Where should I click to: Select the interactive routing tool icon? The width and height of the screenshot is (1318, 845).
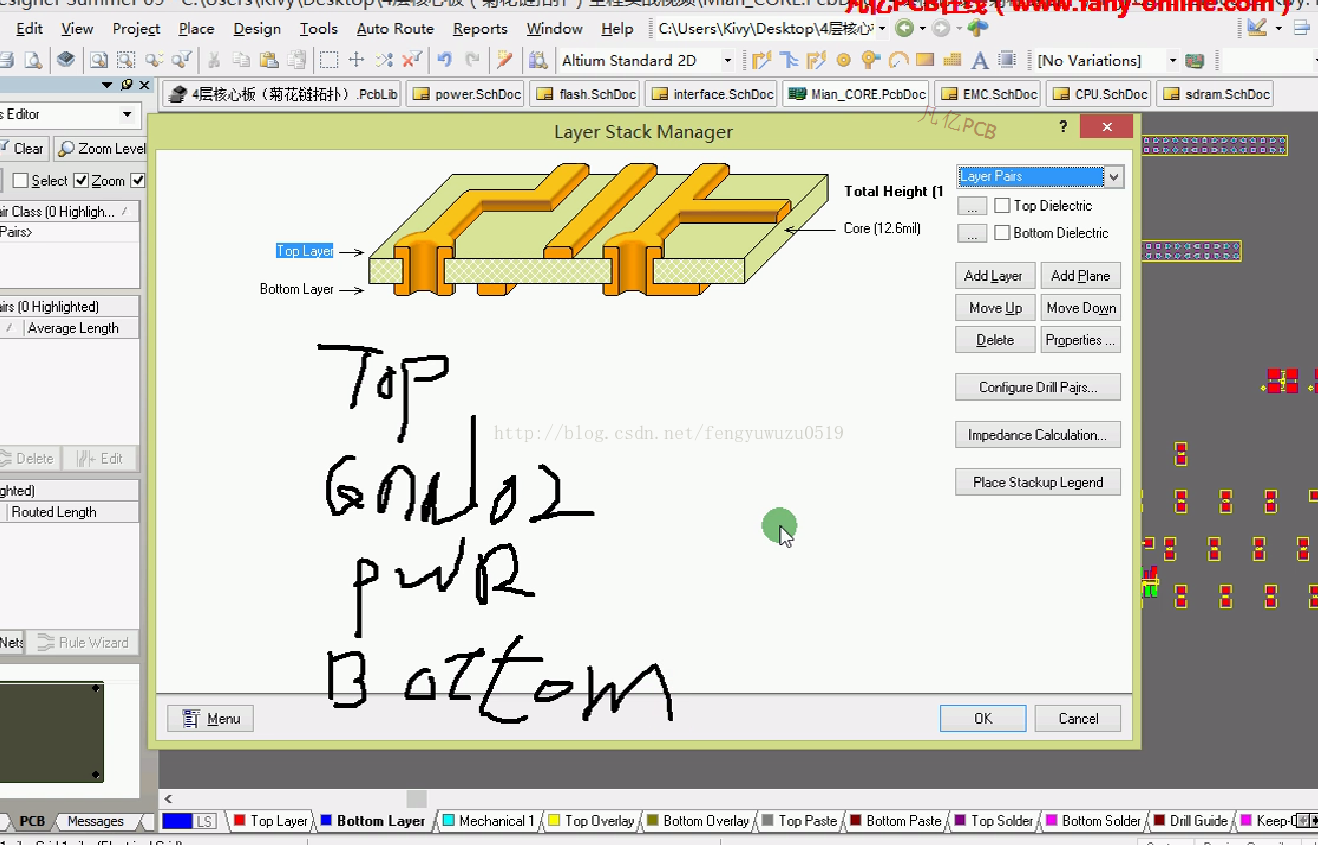762,60
